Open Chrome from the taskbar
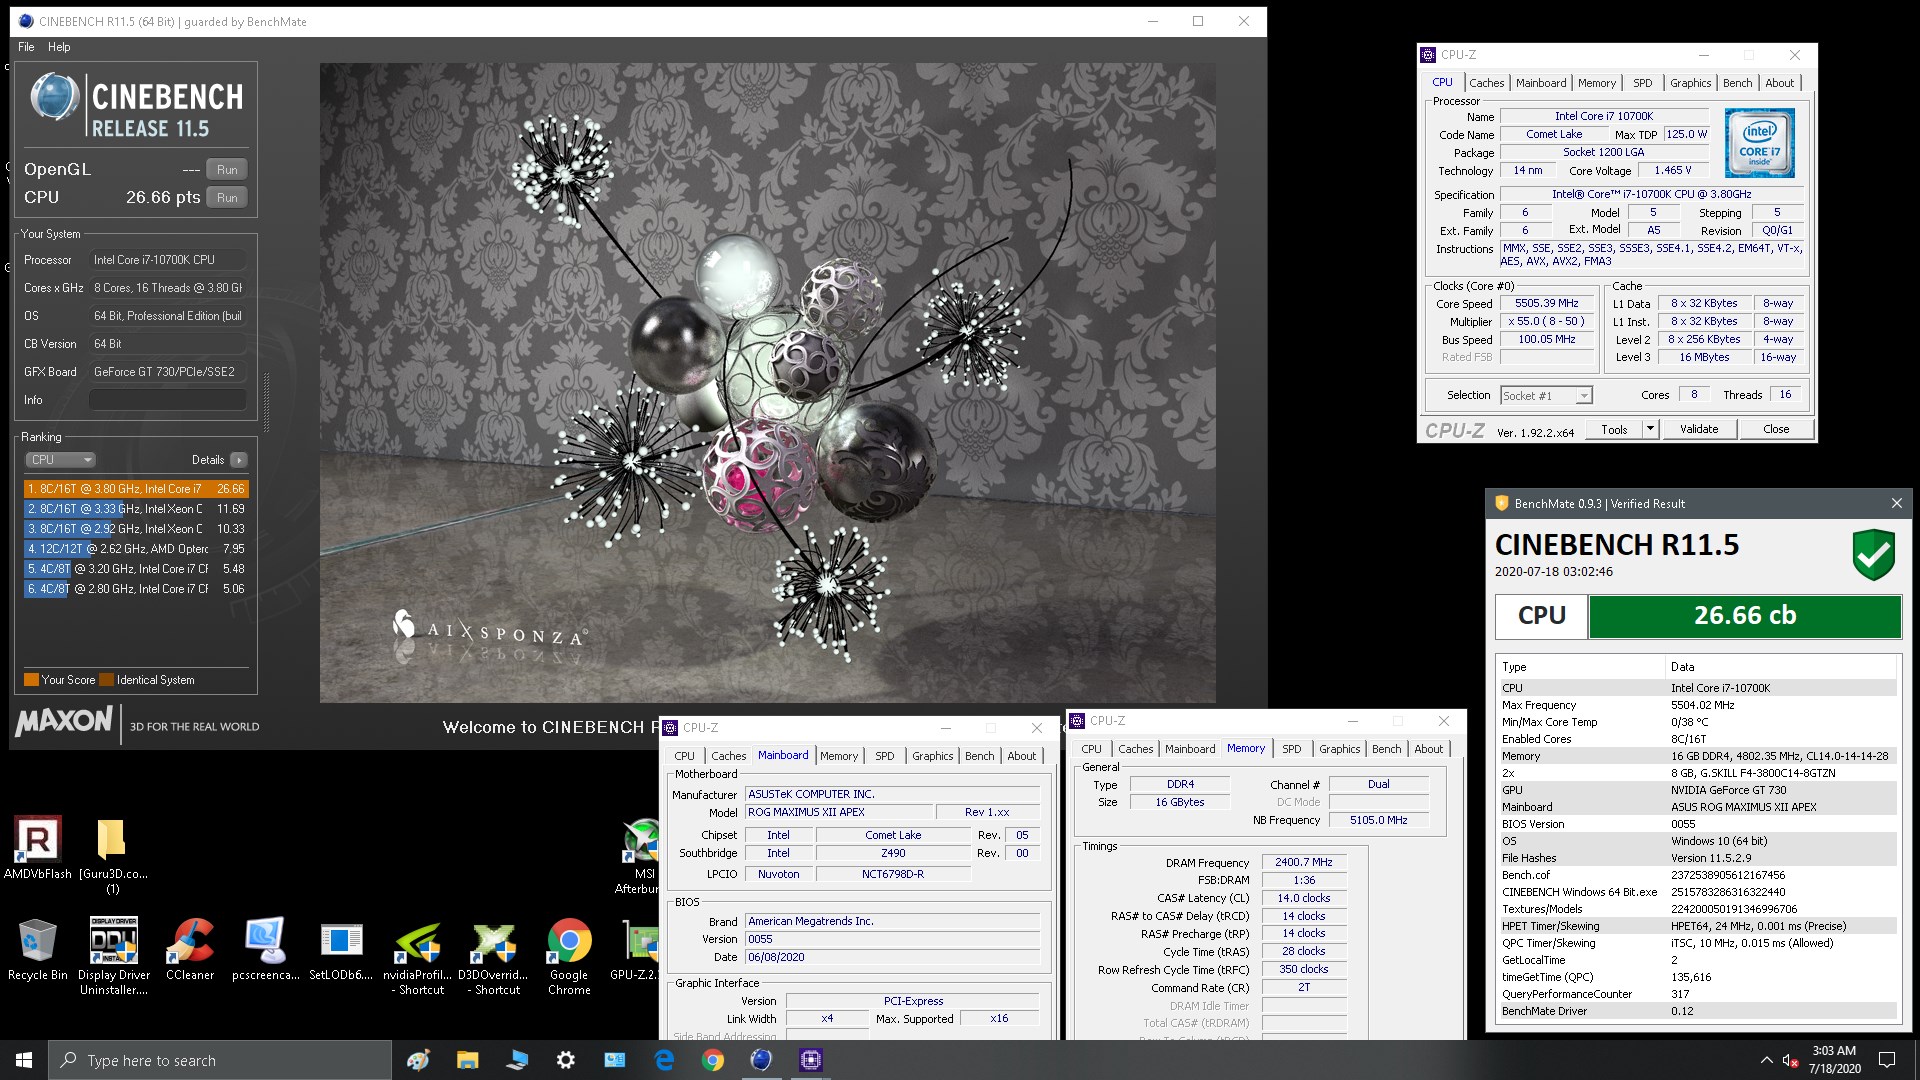This screenshot has height=1080, width=1920. (x=712, y=1060)
